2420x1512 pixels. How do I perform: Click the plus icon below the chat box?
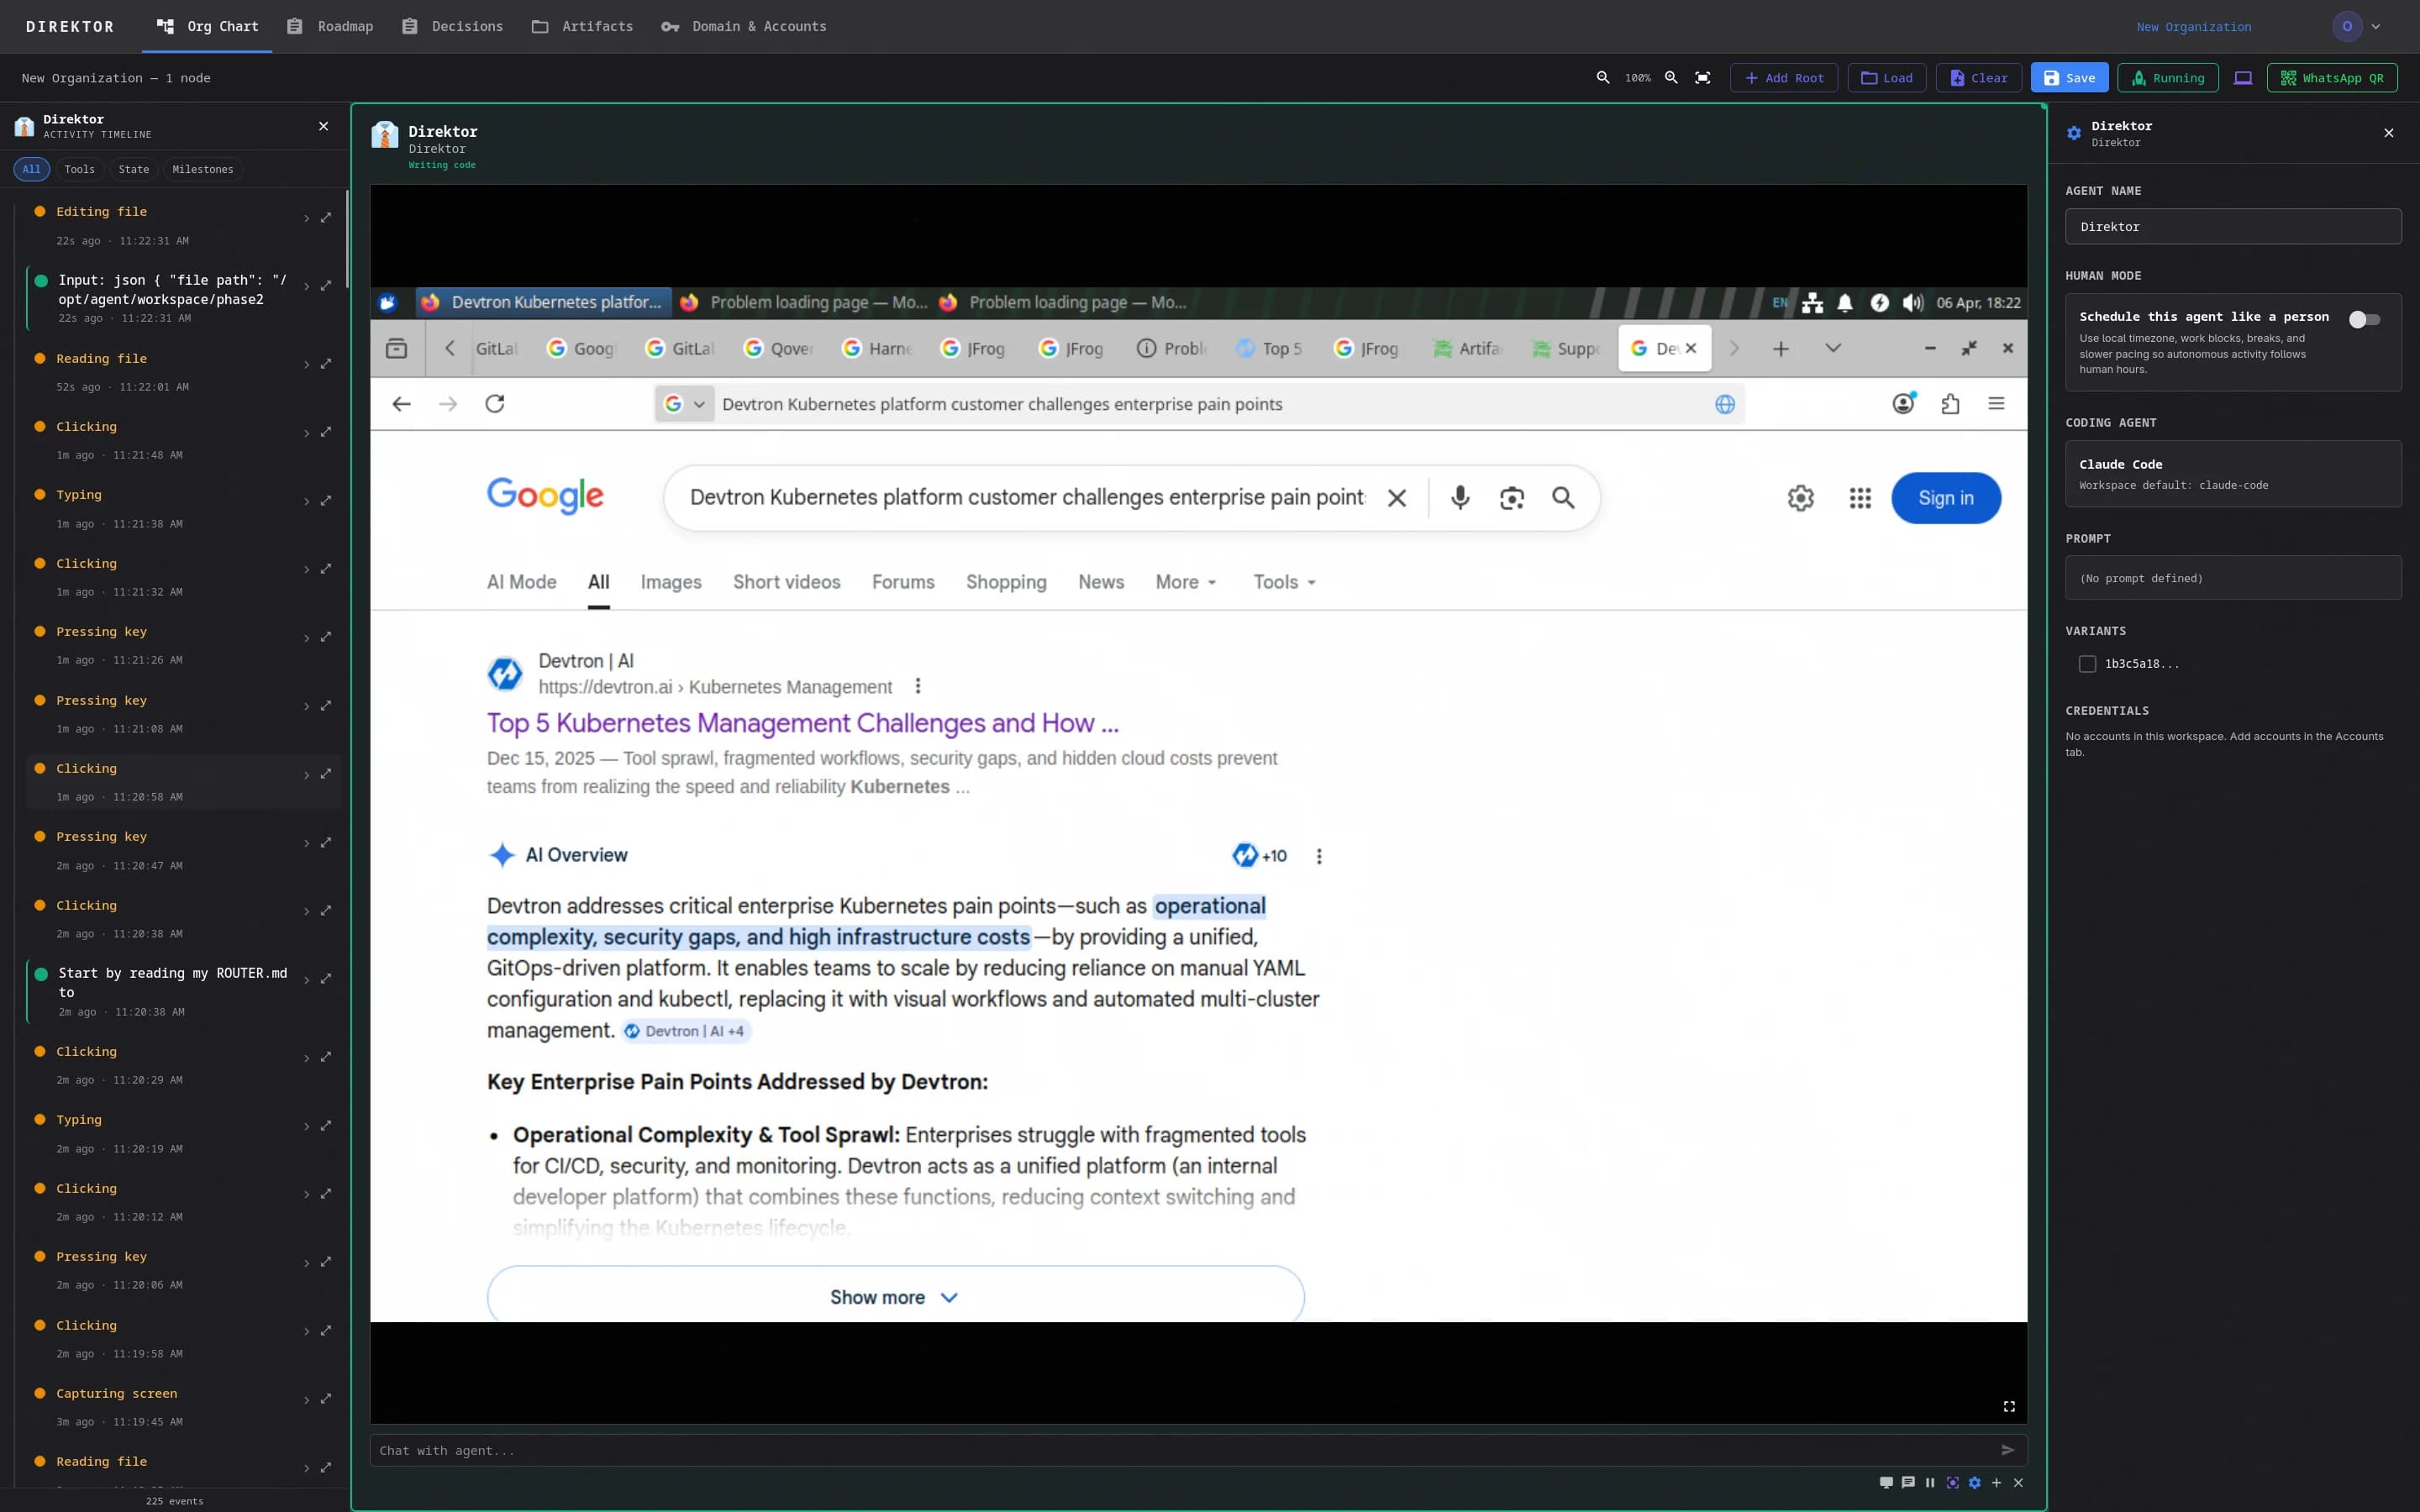(x=1996, y=1483)
